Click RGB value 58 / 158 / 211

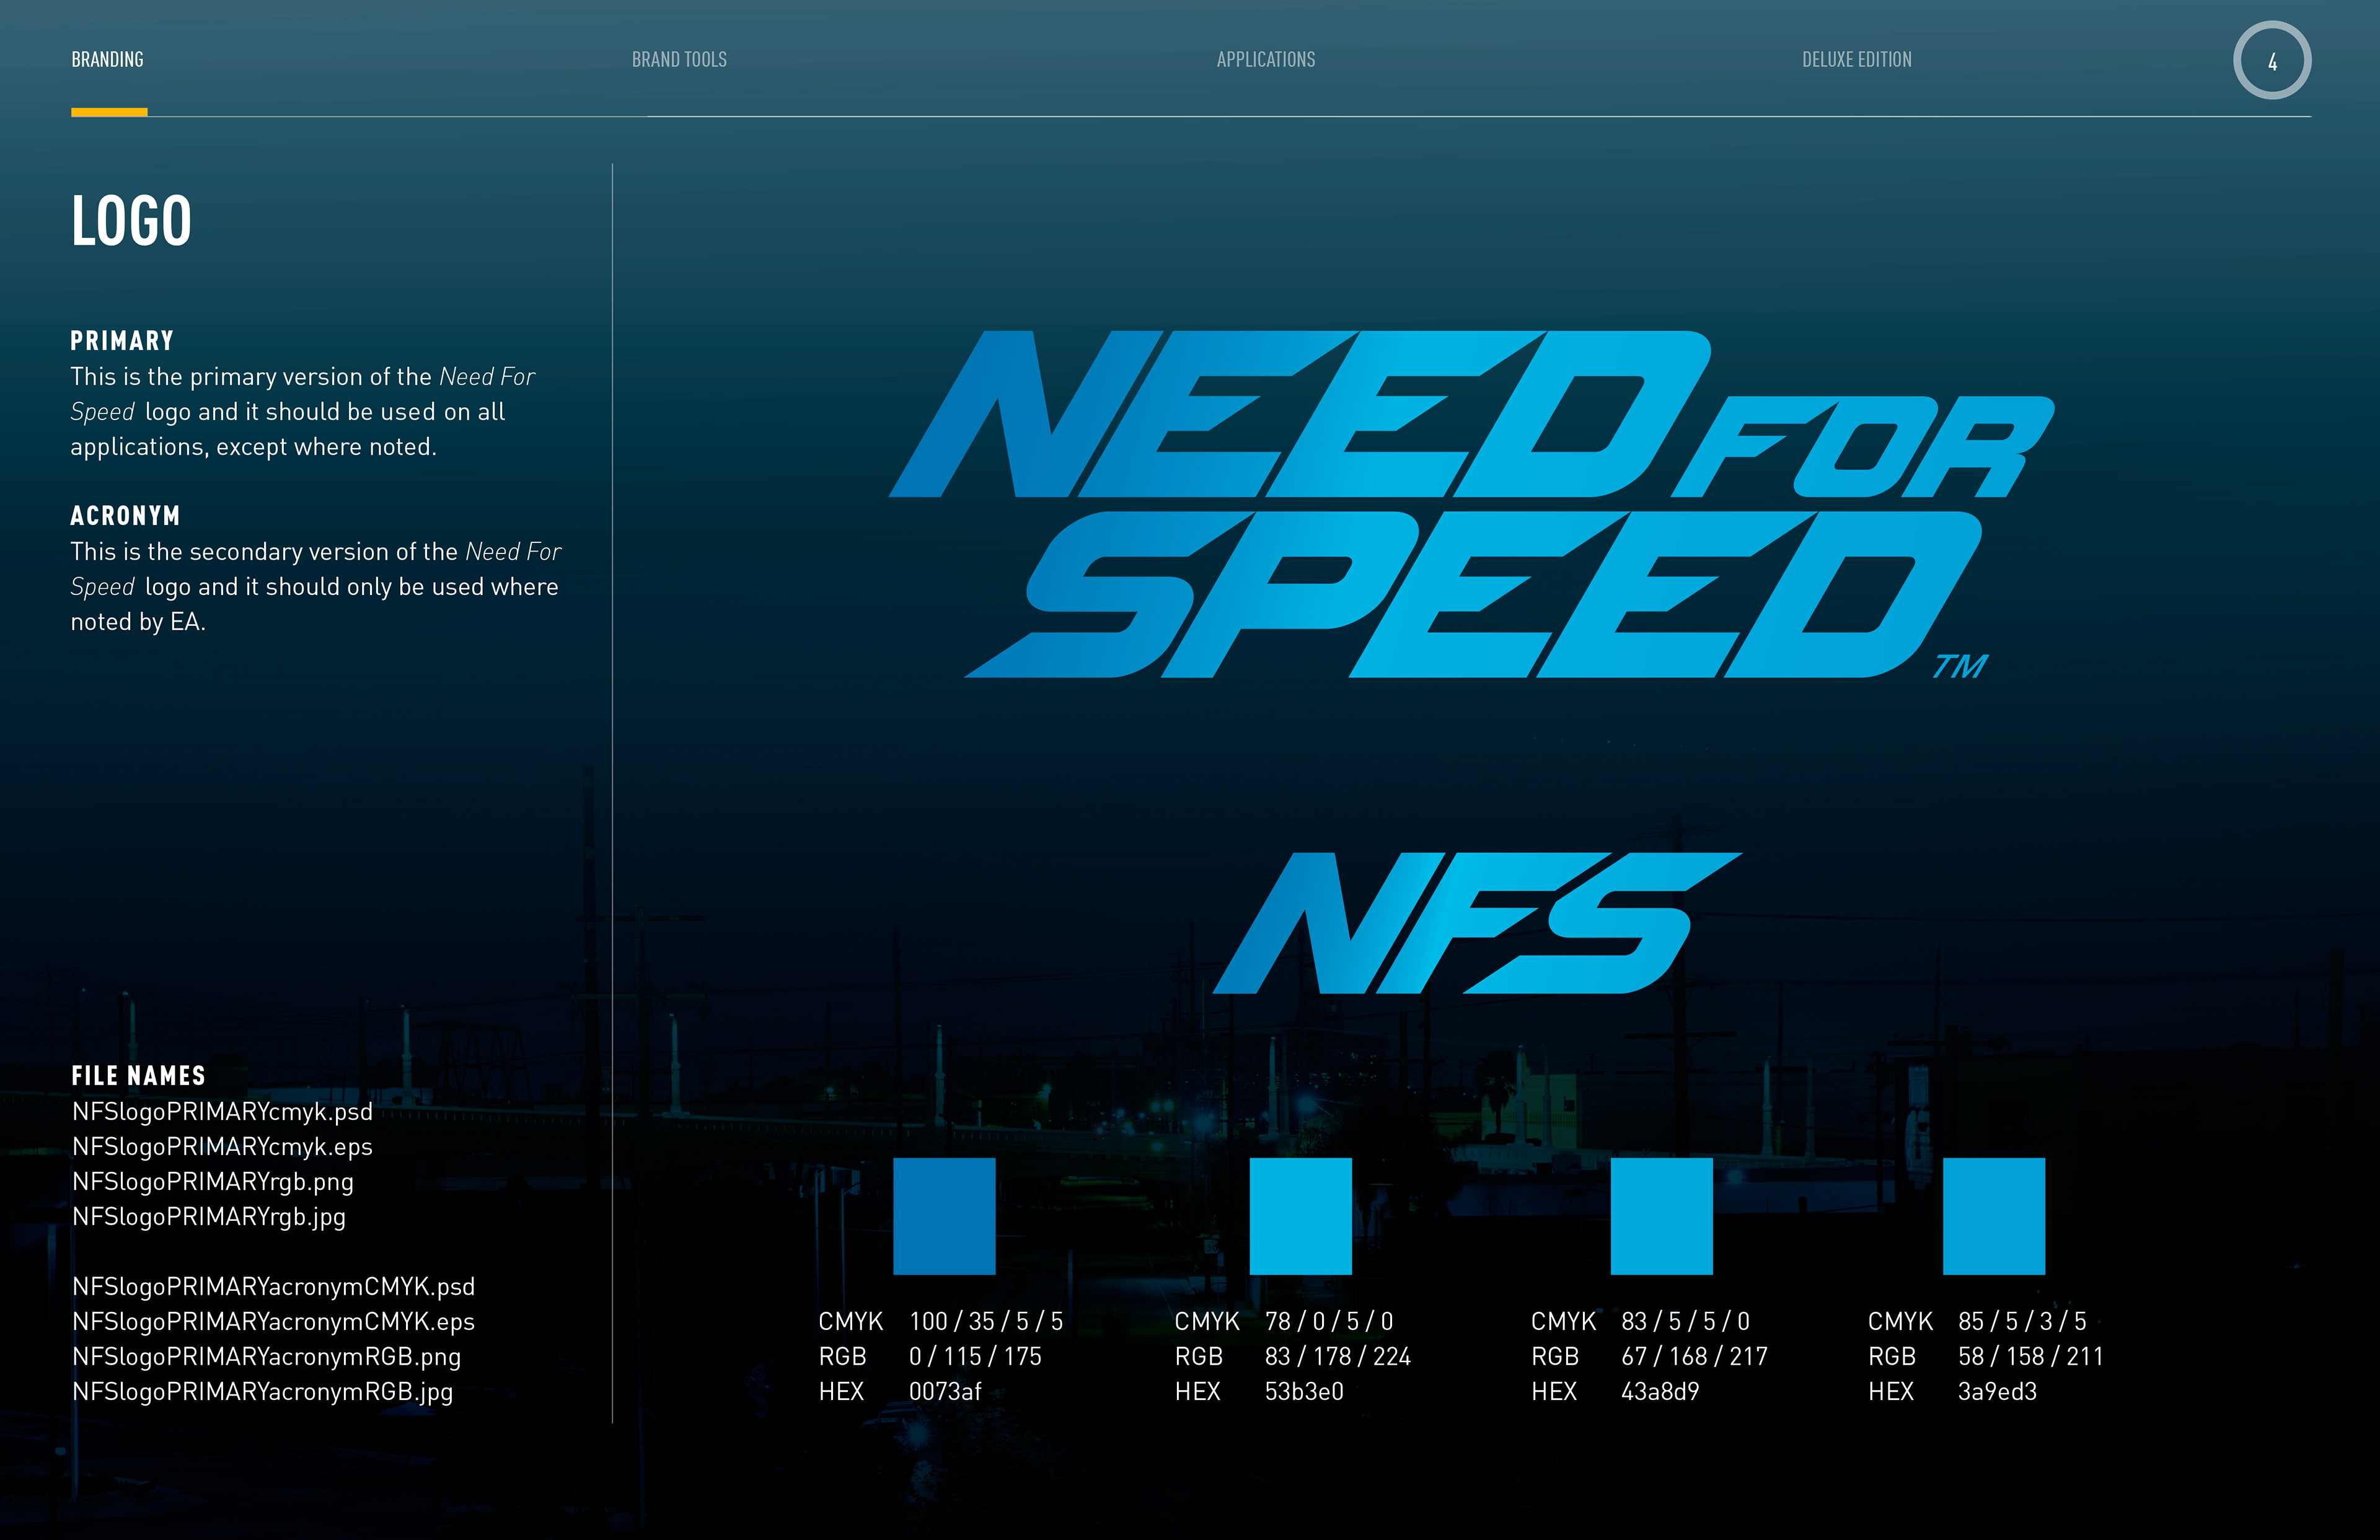[x=2031, y=1357]
